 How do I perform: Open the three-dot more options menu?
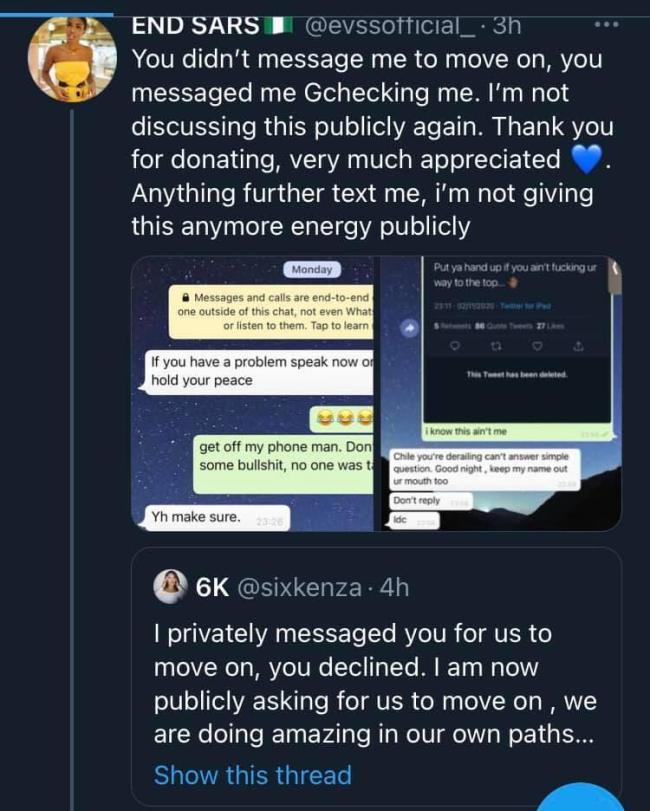[606, 24]
